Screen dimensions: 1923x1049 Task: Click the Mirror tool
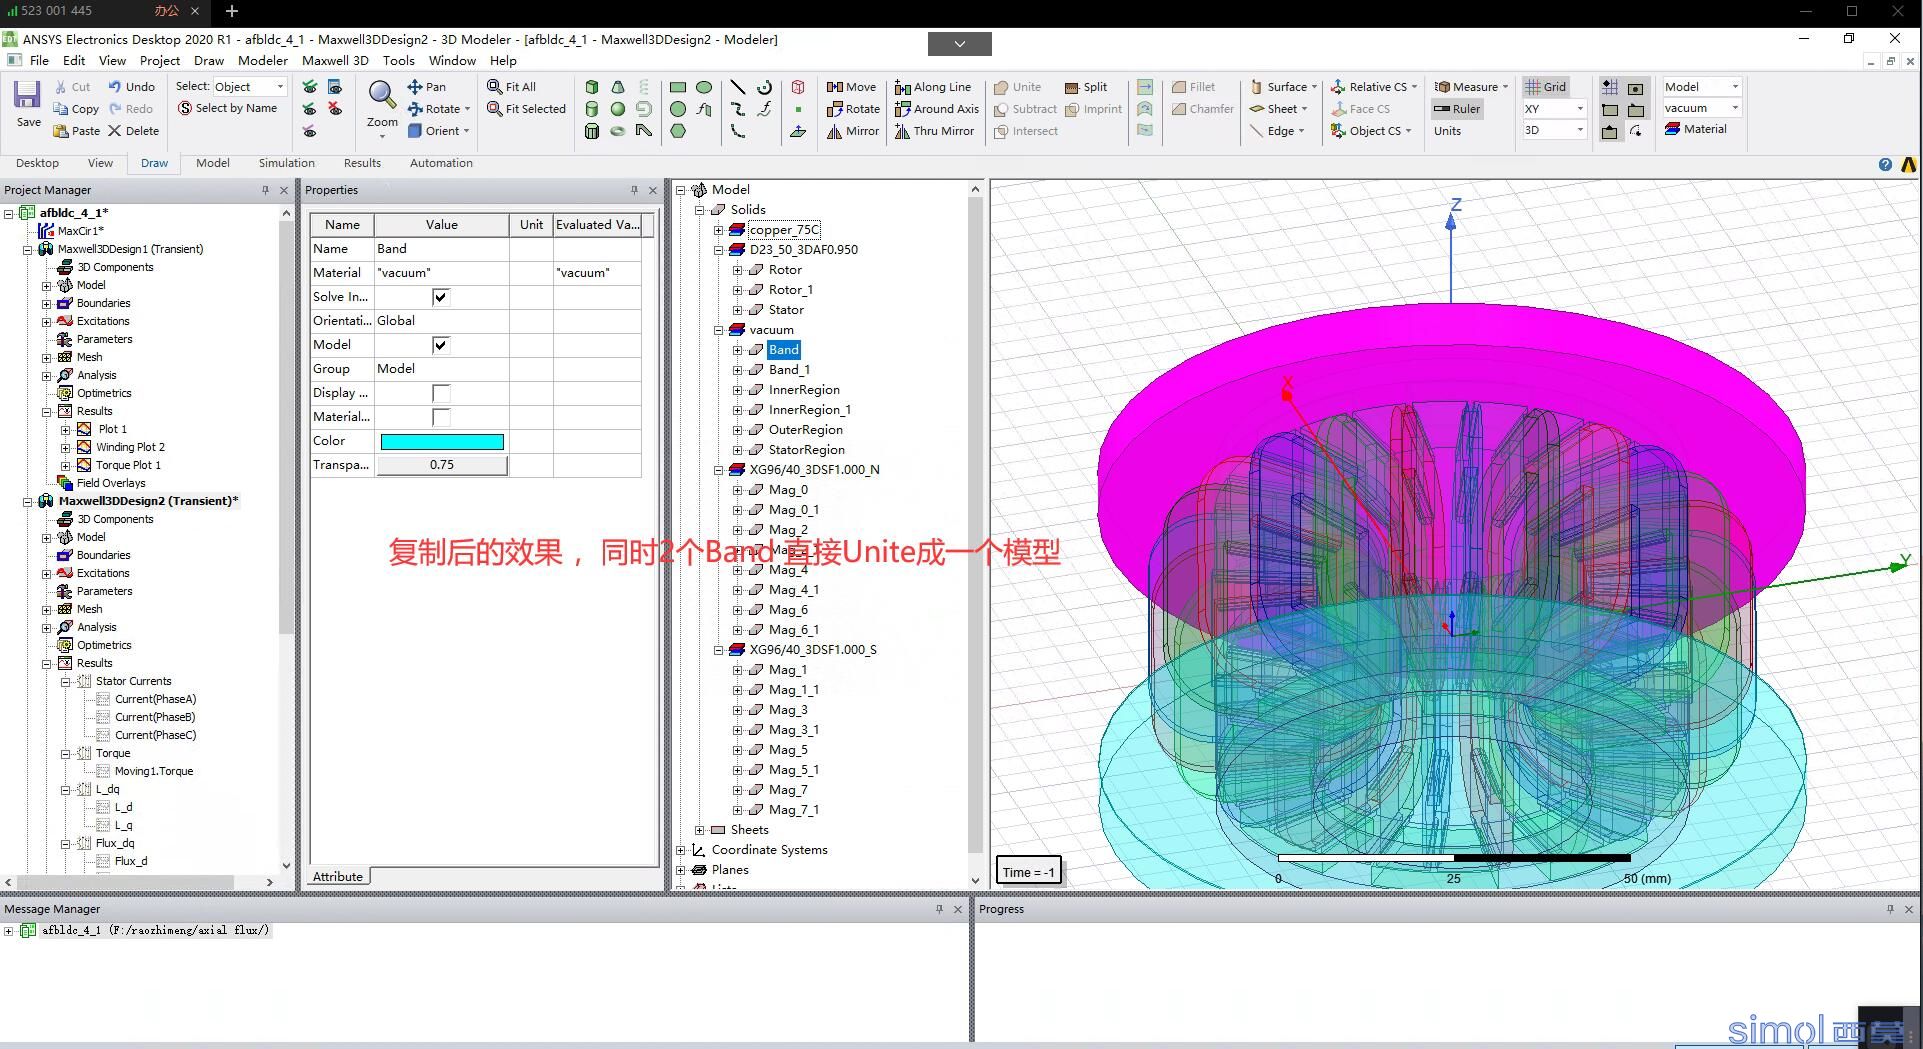pyautogui.click(x=853, y=131)
